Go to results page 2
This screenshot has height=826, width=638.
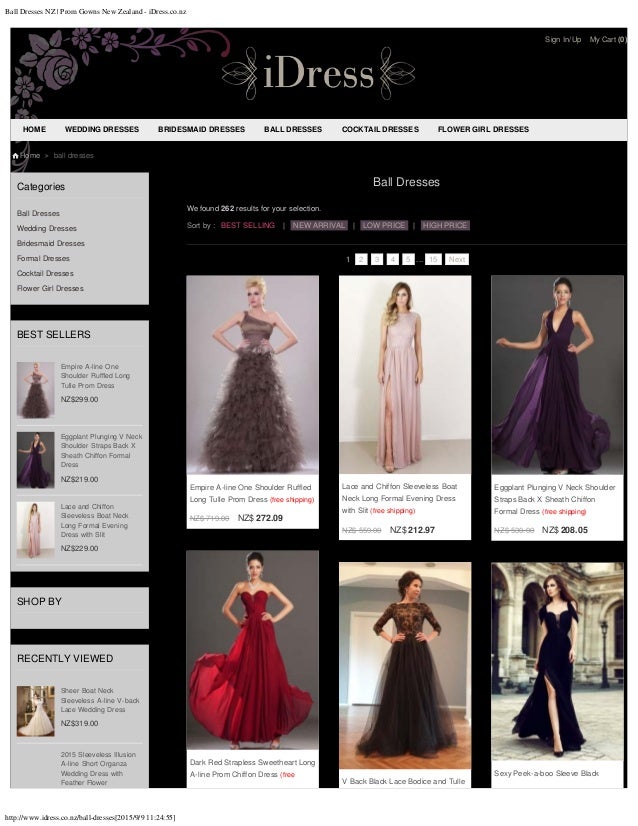(361, 259)
